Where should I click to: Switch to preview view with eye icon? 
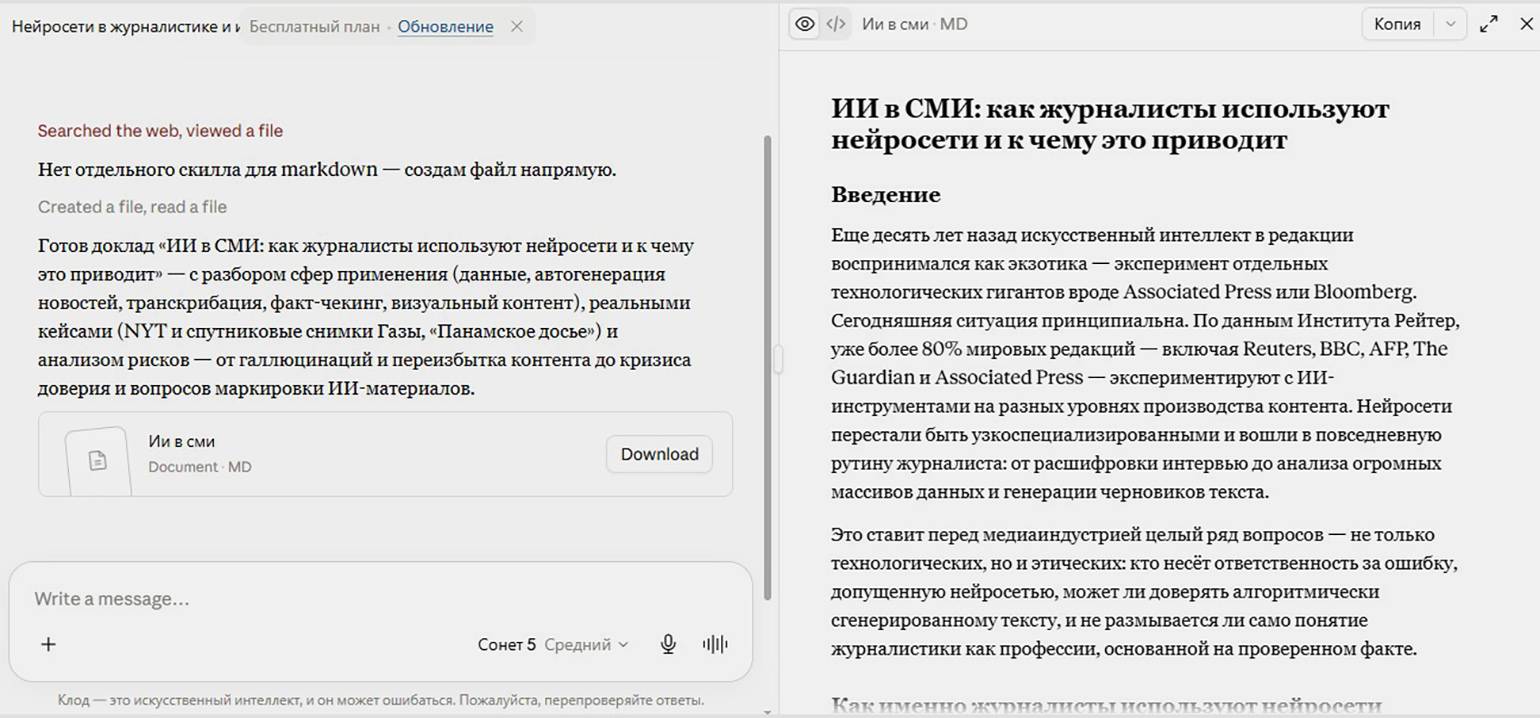805,24
